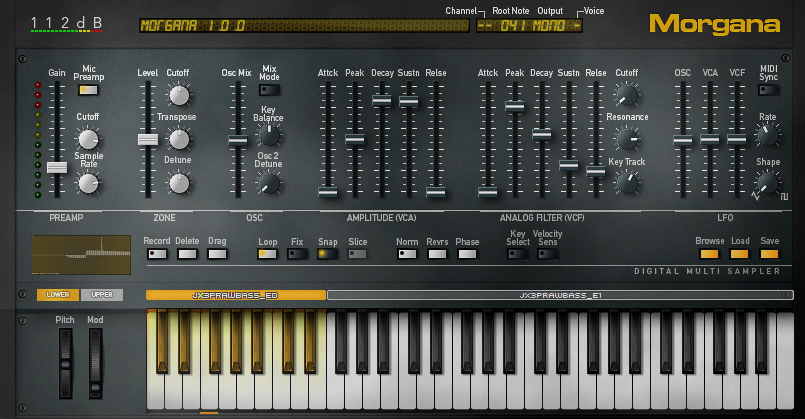
Task: Toggle the Loop switch
Action: 267,254
